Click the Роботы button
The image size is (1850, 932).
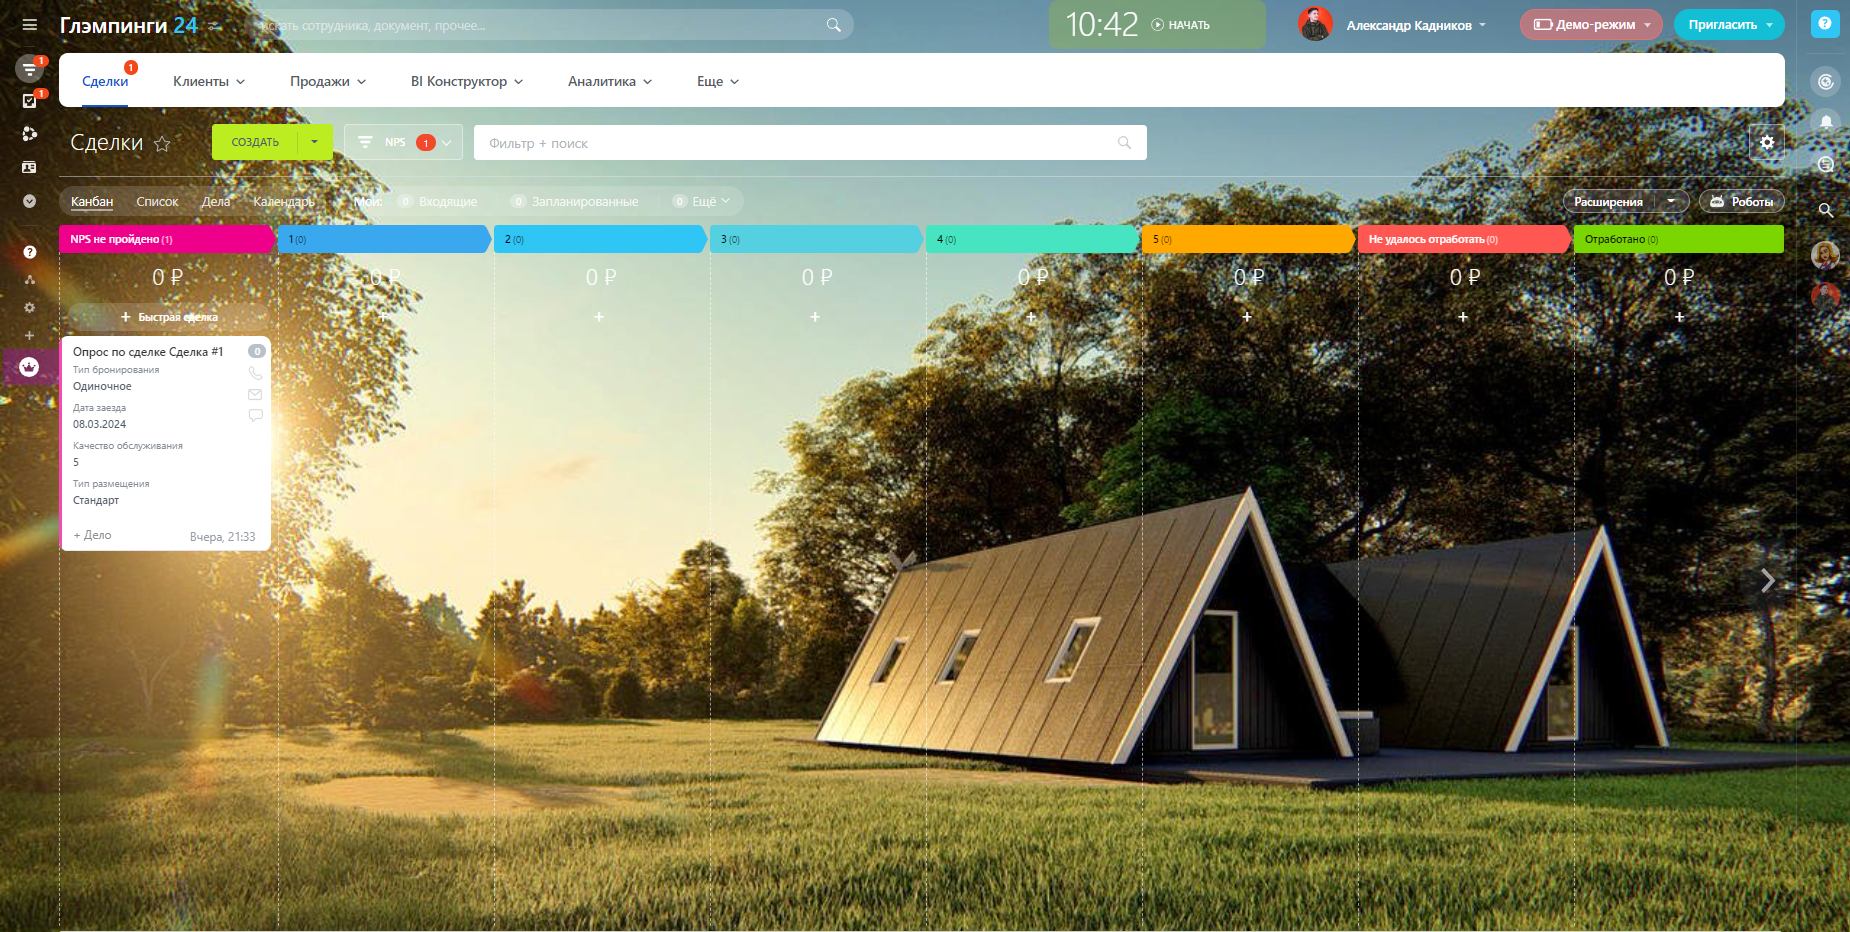click(1742, 202)
